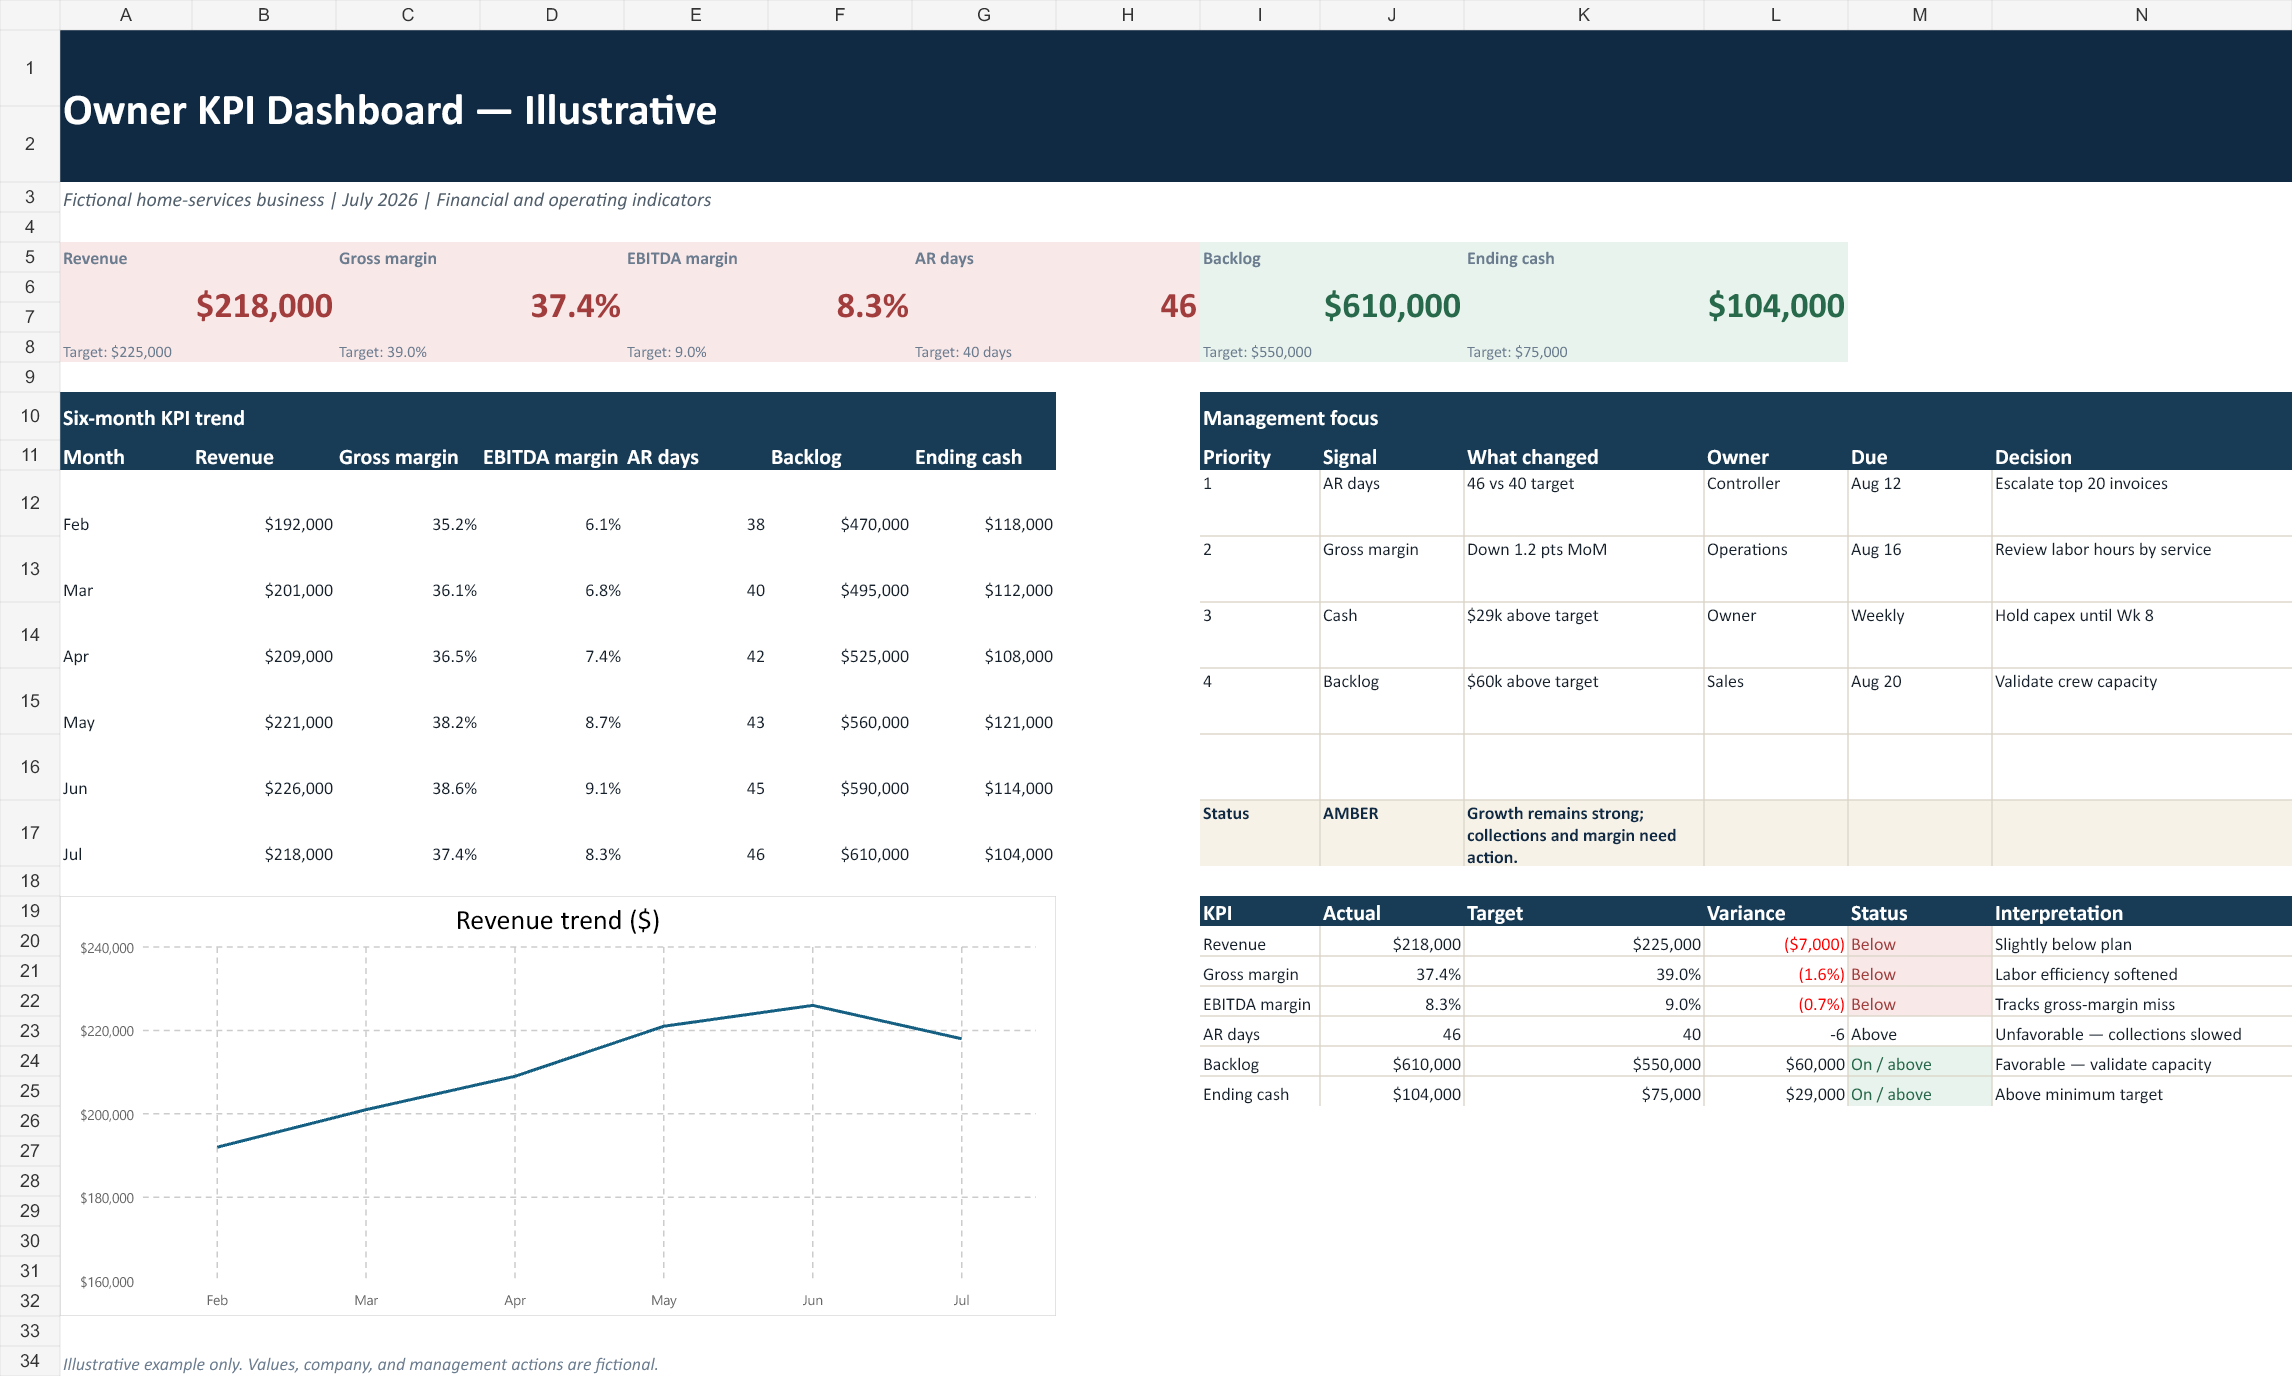The image size is (2292, 1376).
Task: Click May revenue cell $221,000
Action: pos(264,722)
